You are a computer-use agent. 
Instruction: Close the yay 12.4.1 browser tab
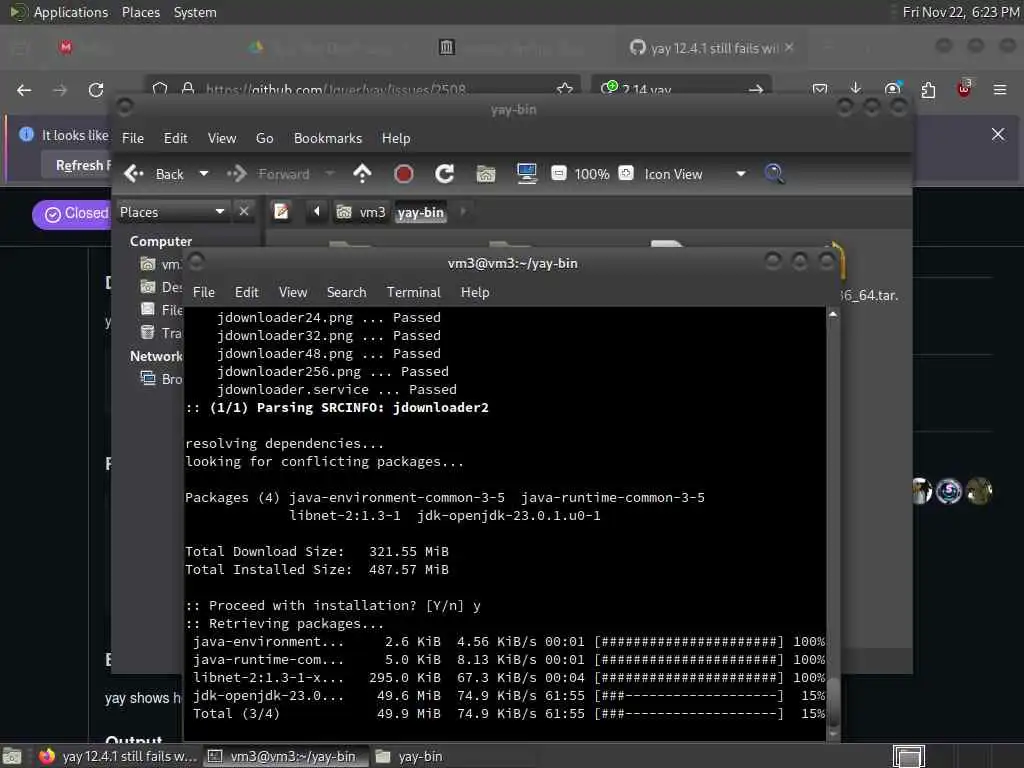point(789,47)
